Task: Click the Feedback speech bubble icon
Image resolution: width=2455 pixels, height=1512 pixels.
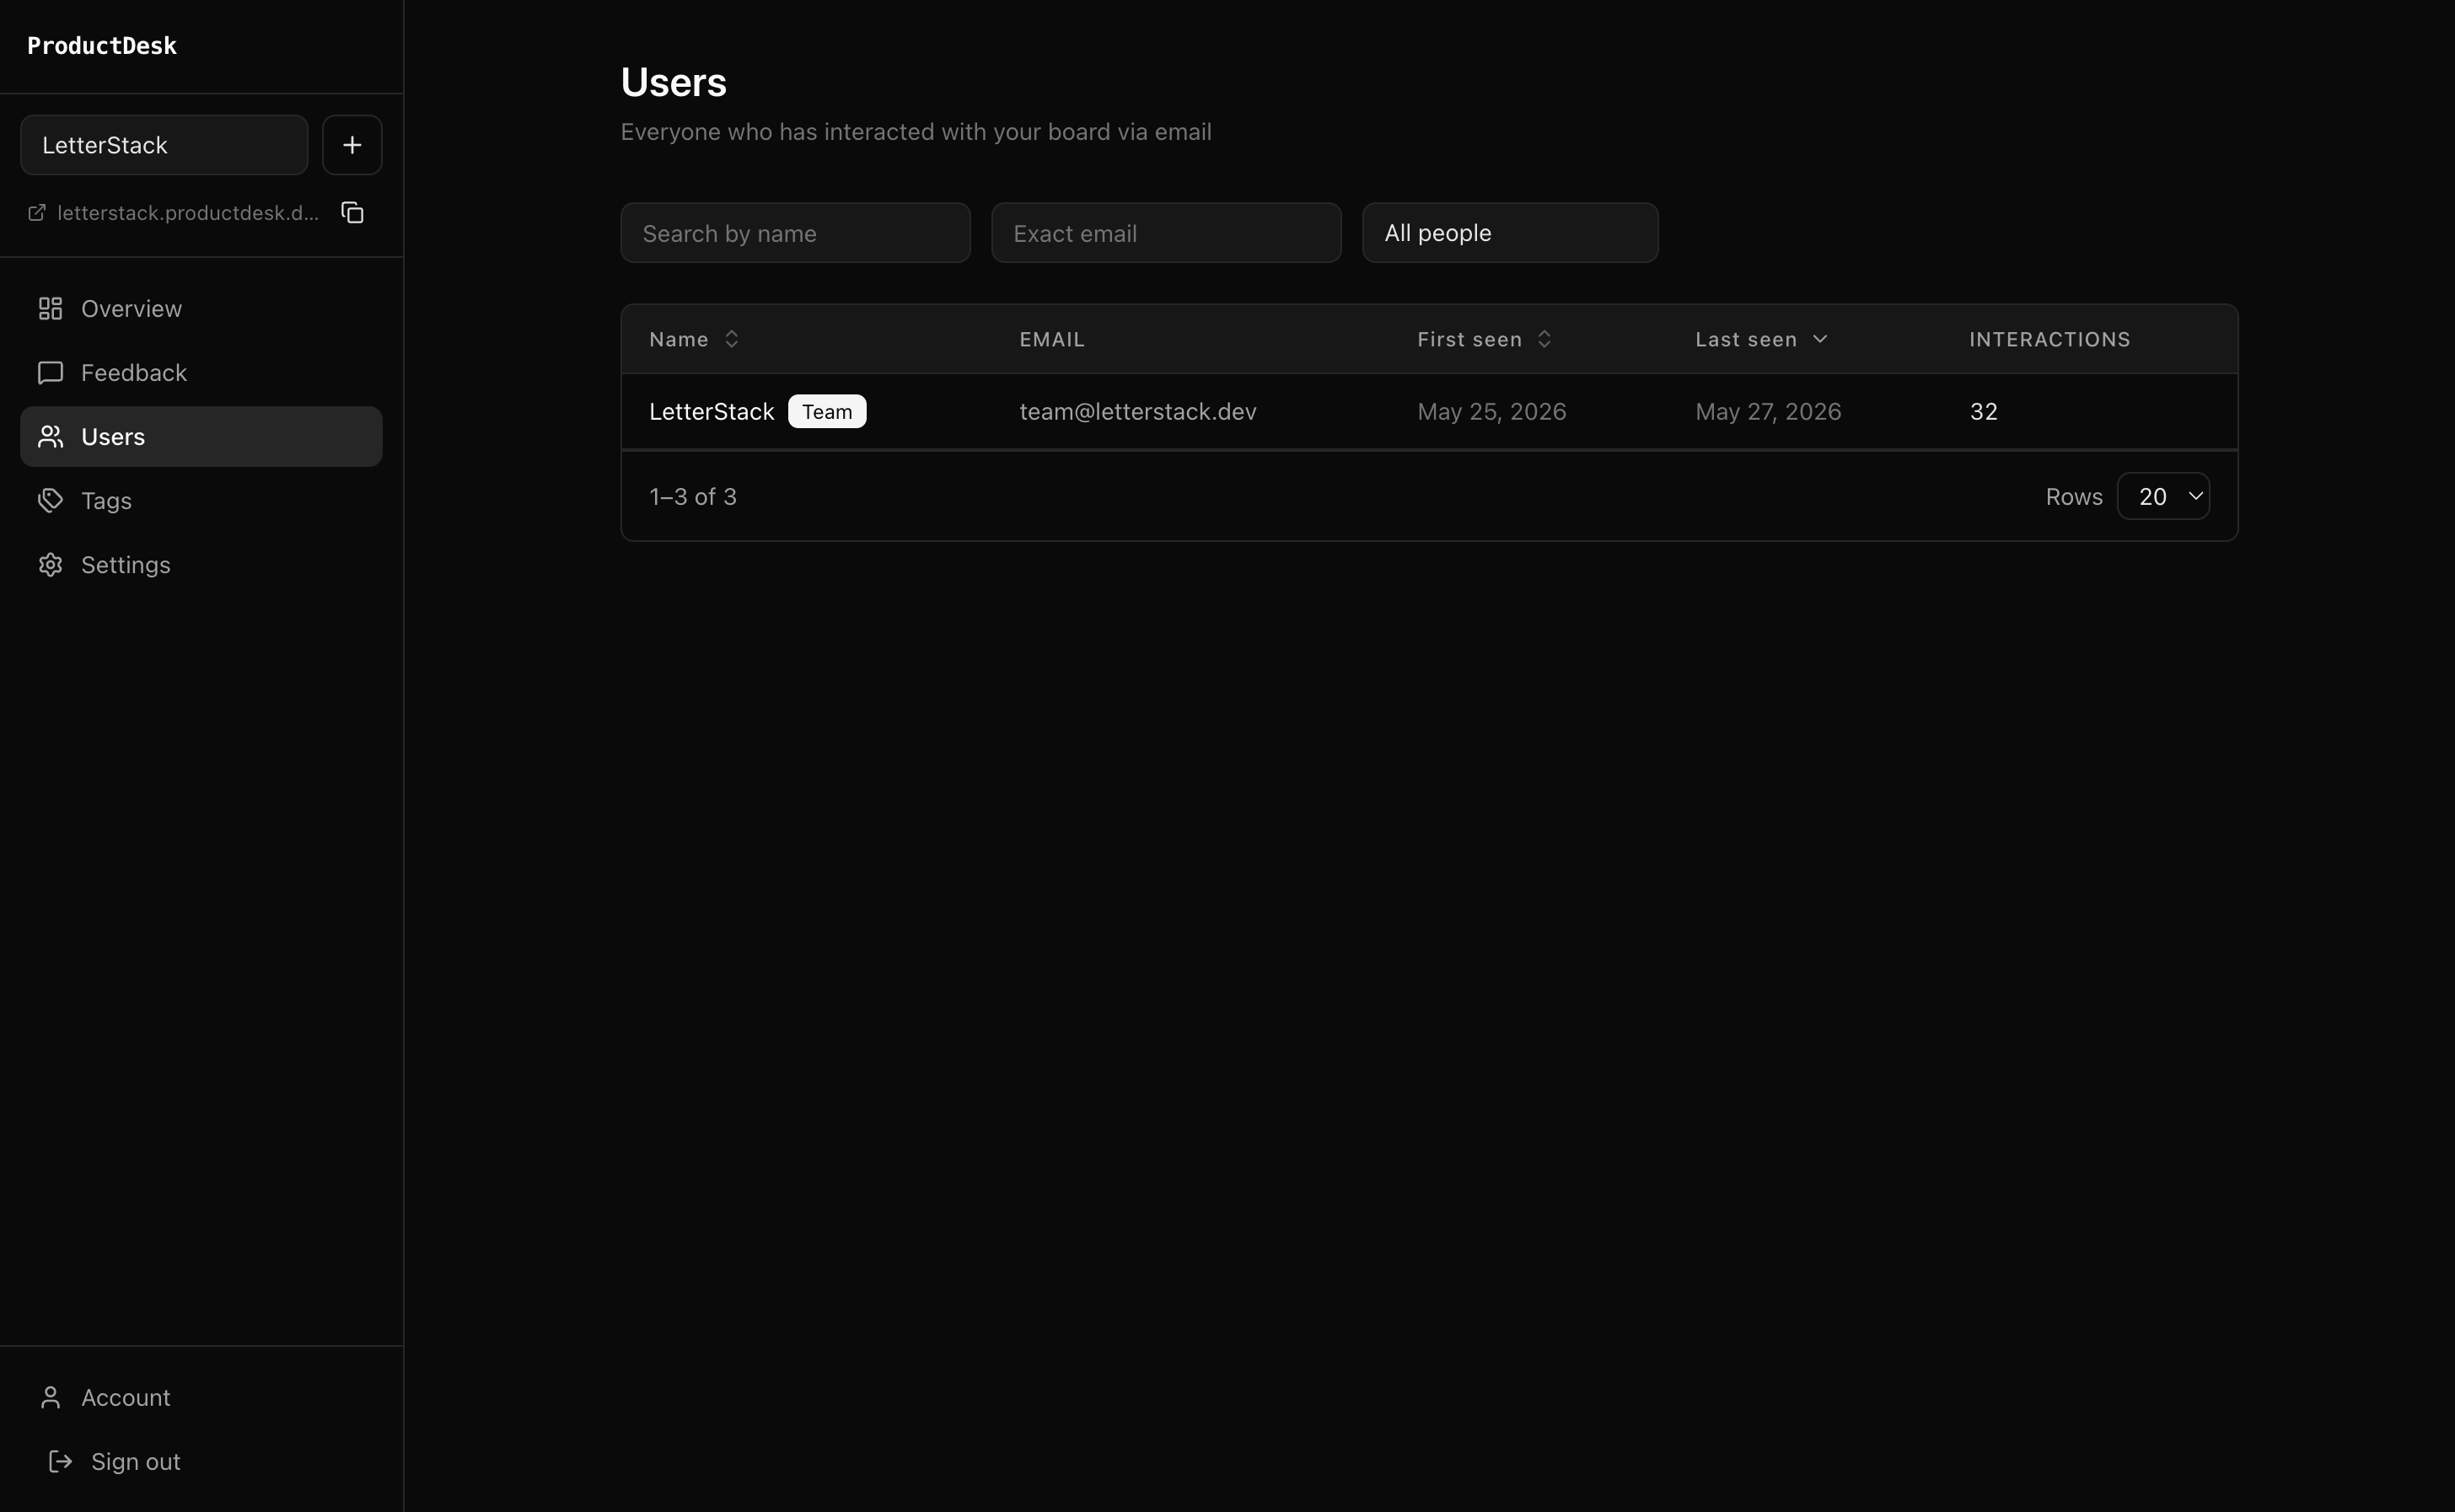Action: (x=51, y=373)
